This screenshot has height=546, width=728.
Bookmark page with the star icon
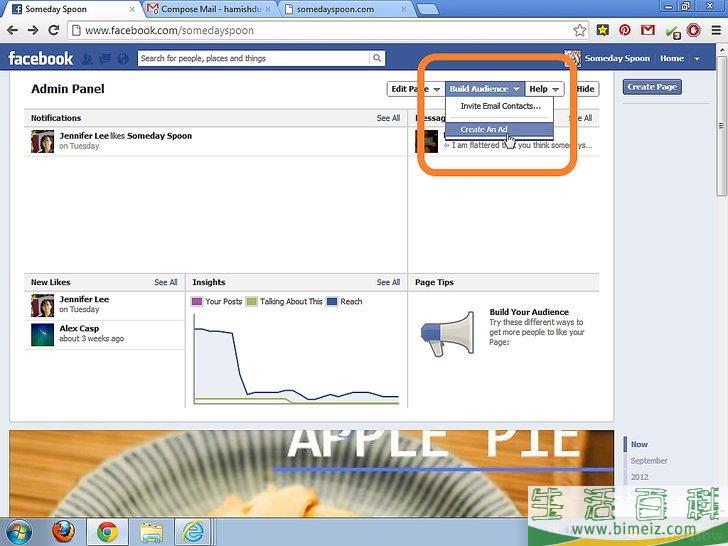point(579,31)
